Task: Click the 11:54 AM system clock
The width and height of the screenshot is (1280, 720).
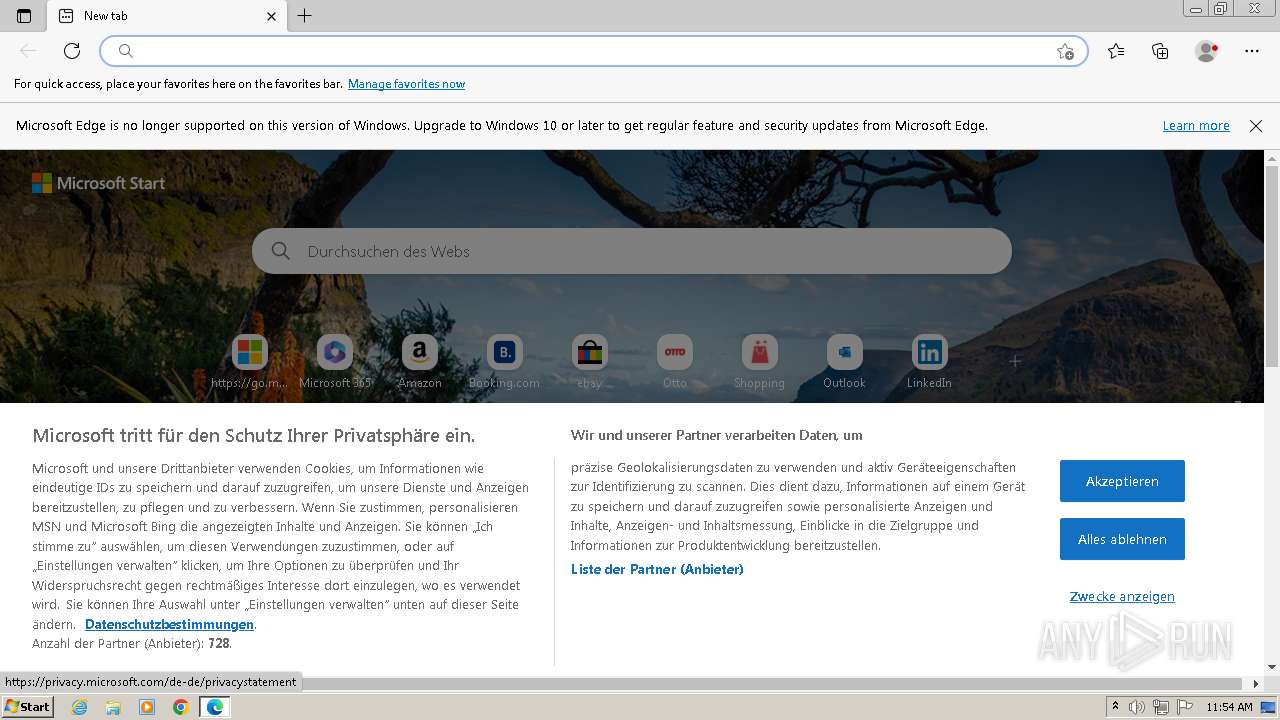Action: click(x=1229, y=707)
